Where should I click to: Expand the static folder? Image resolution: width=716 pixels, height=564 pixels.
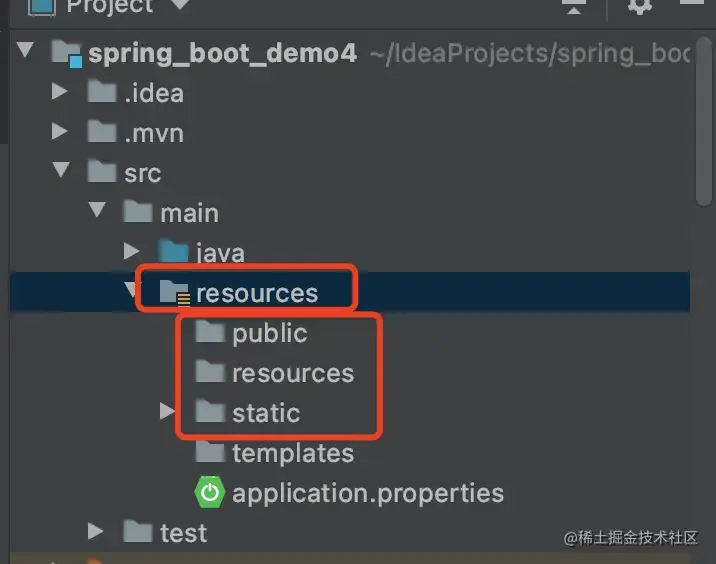(x=167, y=411)
